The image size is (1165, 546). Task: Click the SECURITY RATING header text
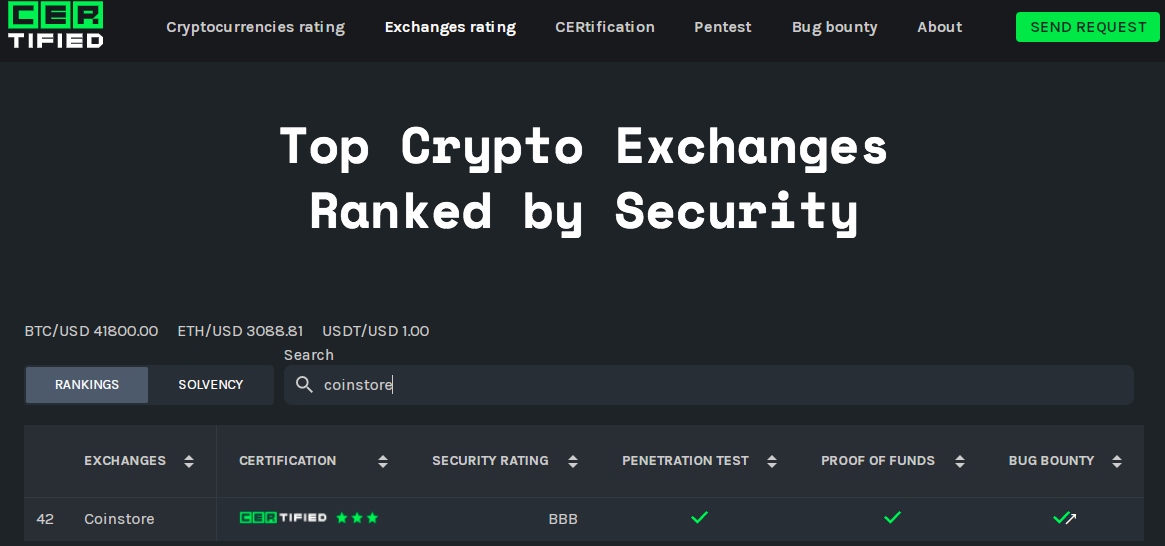(x=490, y=461)
